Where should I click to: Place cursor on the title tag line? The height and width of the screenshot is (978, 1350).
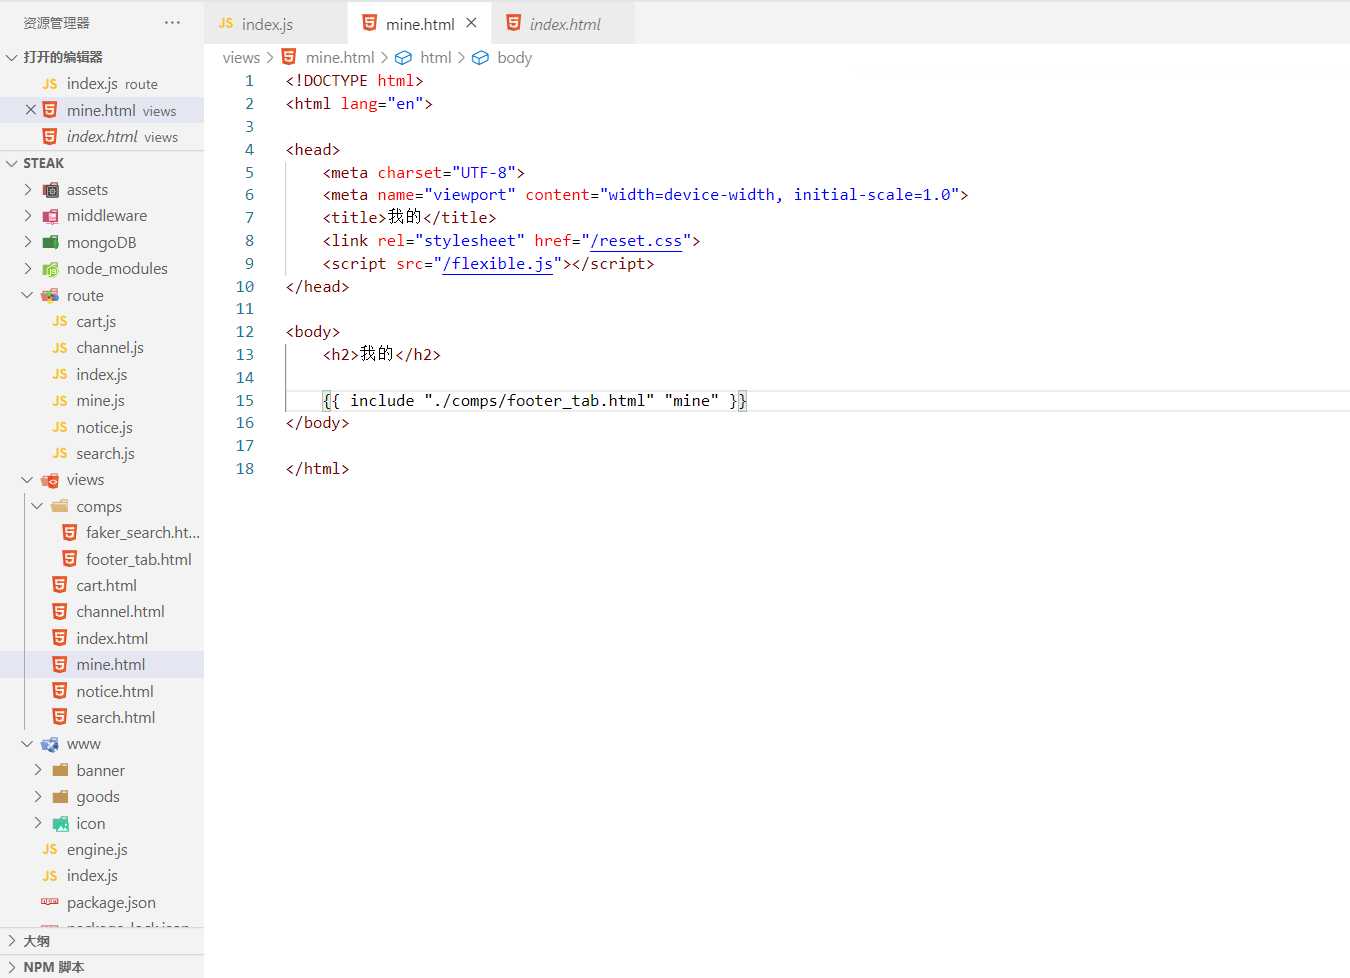click(409, 218)
